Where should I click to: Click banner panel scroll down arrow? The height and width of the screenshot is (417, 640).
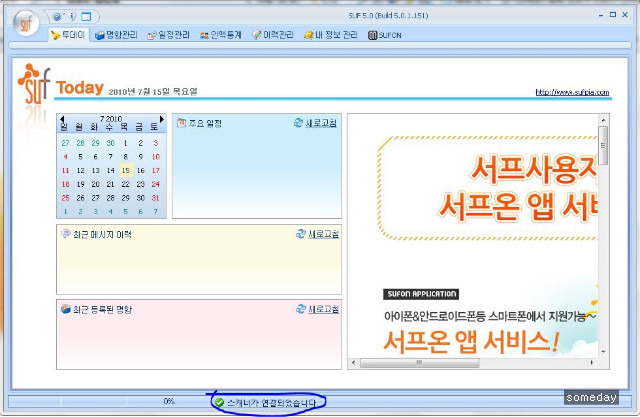click(603, 351)
